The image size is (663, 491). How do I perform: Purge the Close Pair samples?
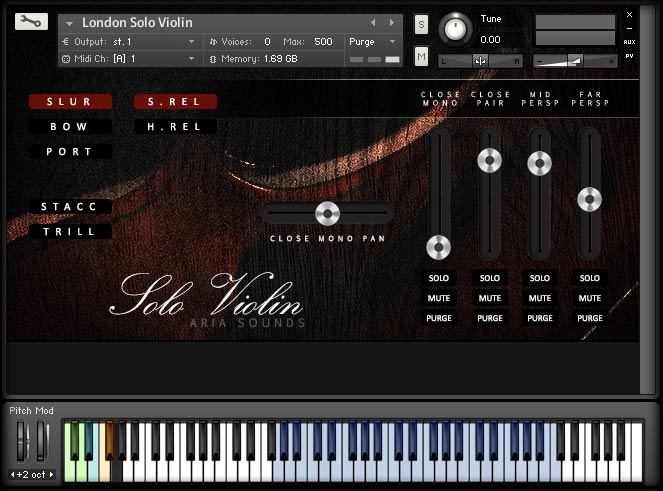pos(490,318)
